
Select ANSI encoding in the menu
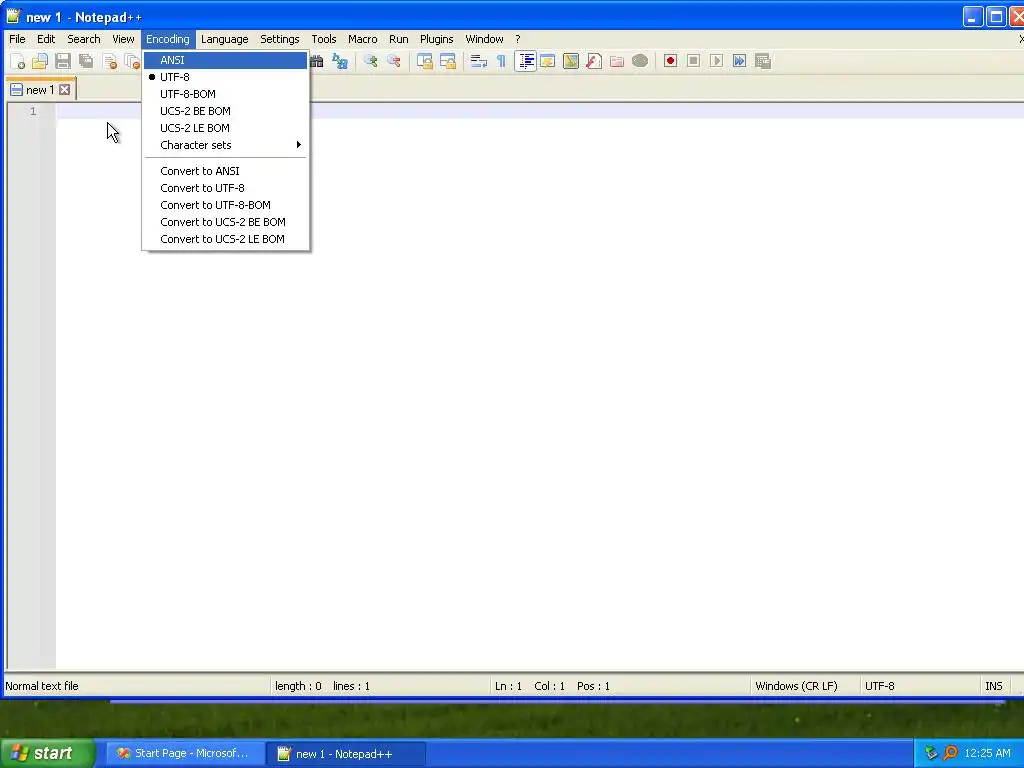(x=225, y=60)
